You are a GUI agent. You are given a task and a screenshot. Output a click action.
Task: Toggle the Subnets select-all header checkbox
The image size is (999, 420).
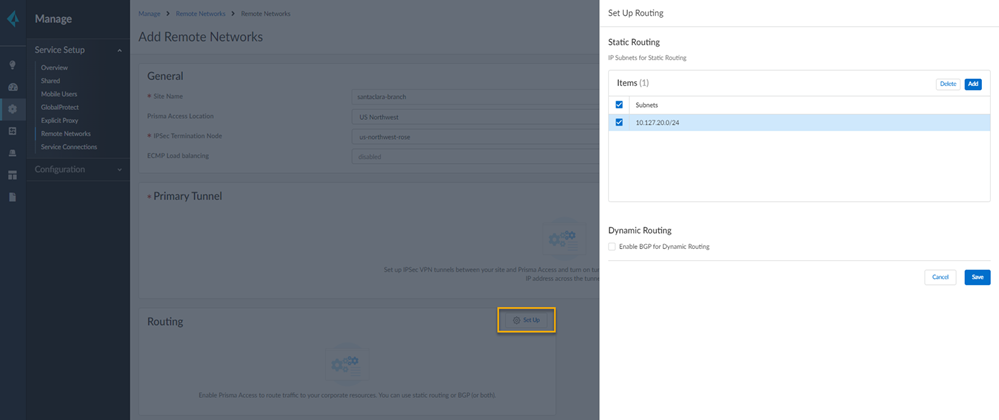[619, 105]
